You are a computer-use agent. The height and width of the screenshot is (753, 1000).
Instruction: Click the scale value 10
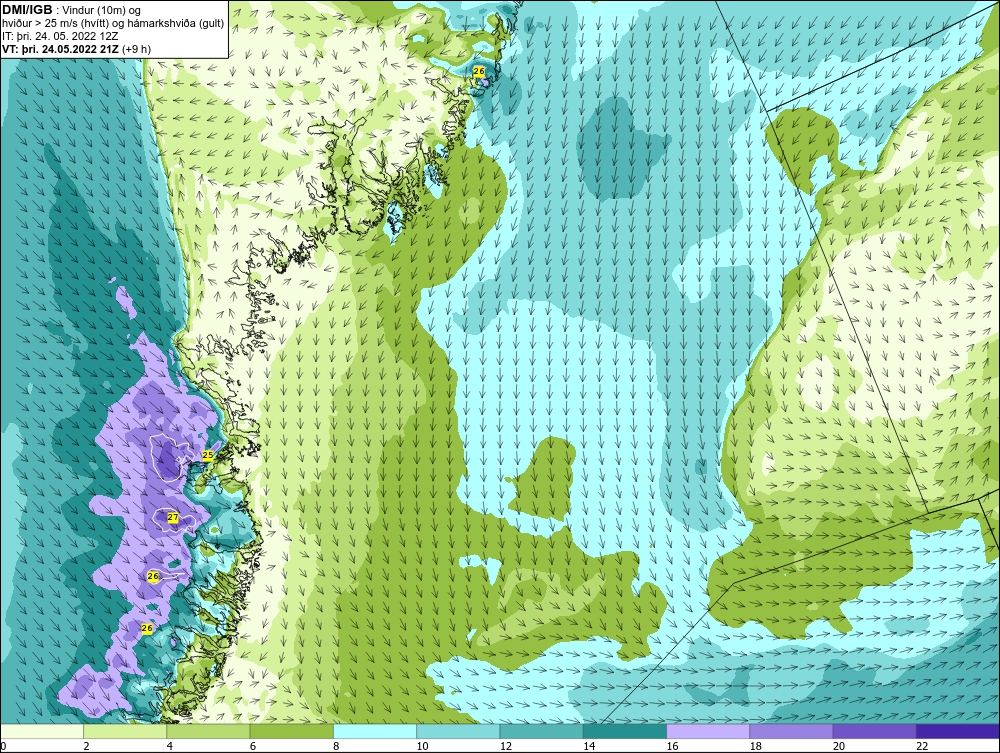click(x=422, y=747)
